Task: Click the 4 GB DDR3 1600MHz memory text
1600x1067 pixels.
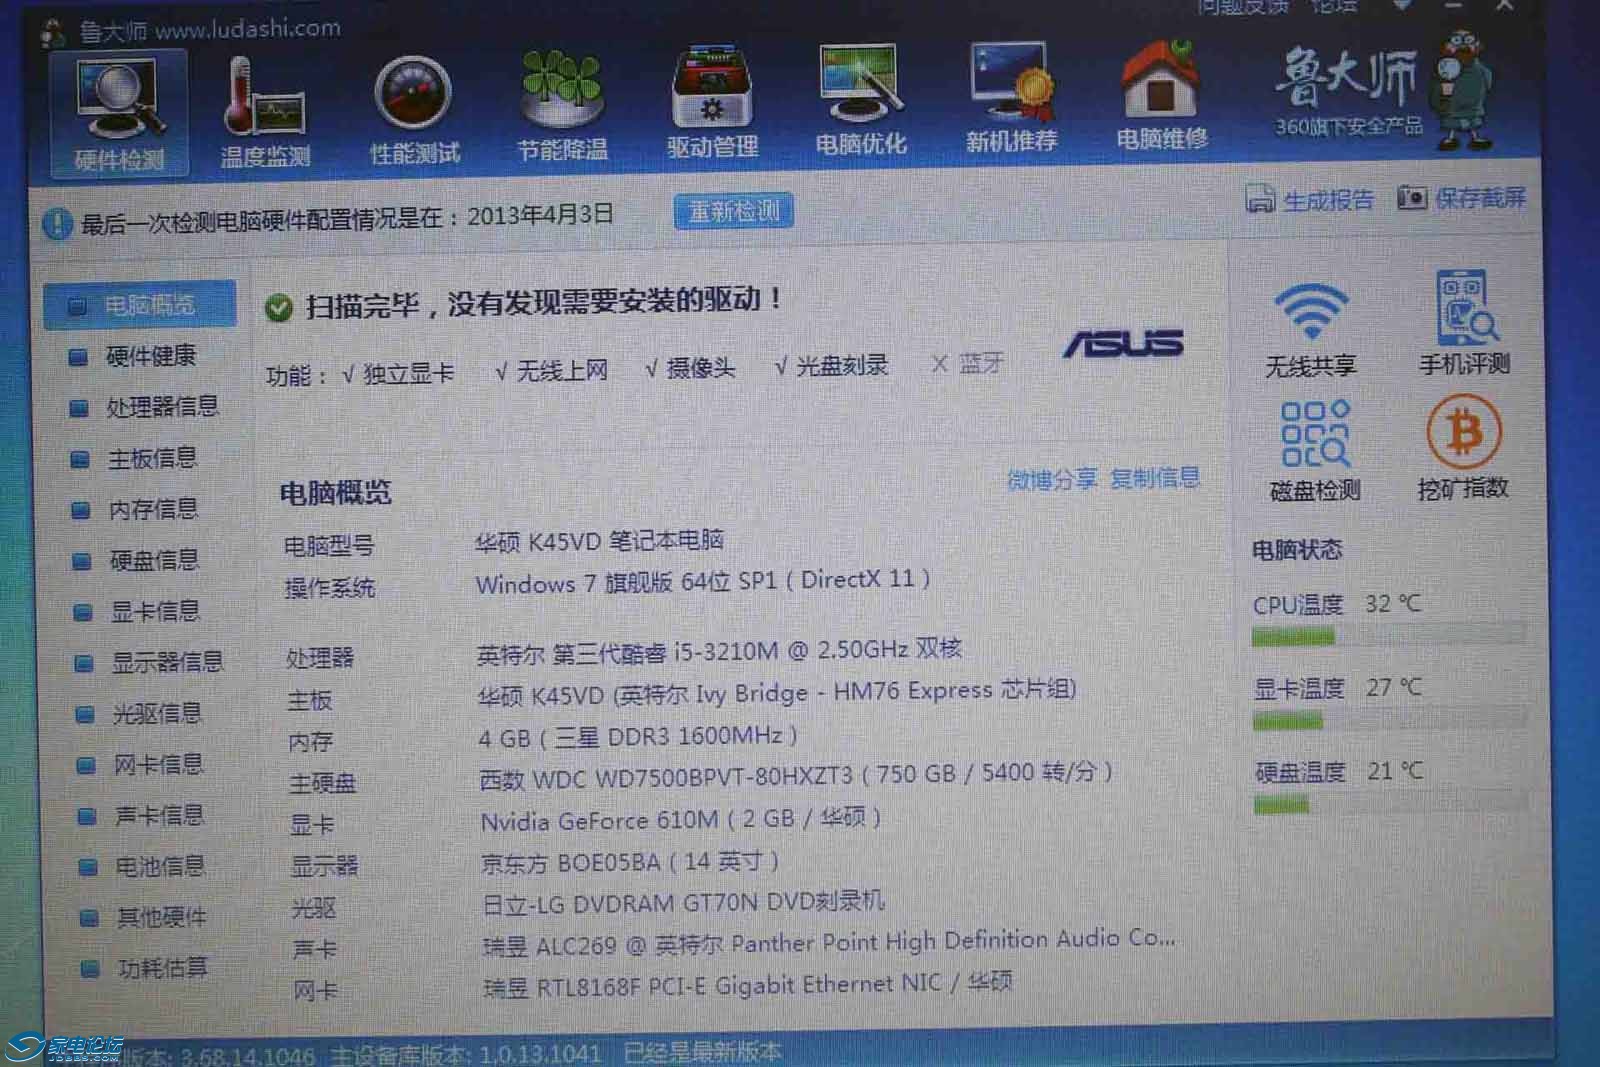Action: [x=638, y=737]
